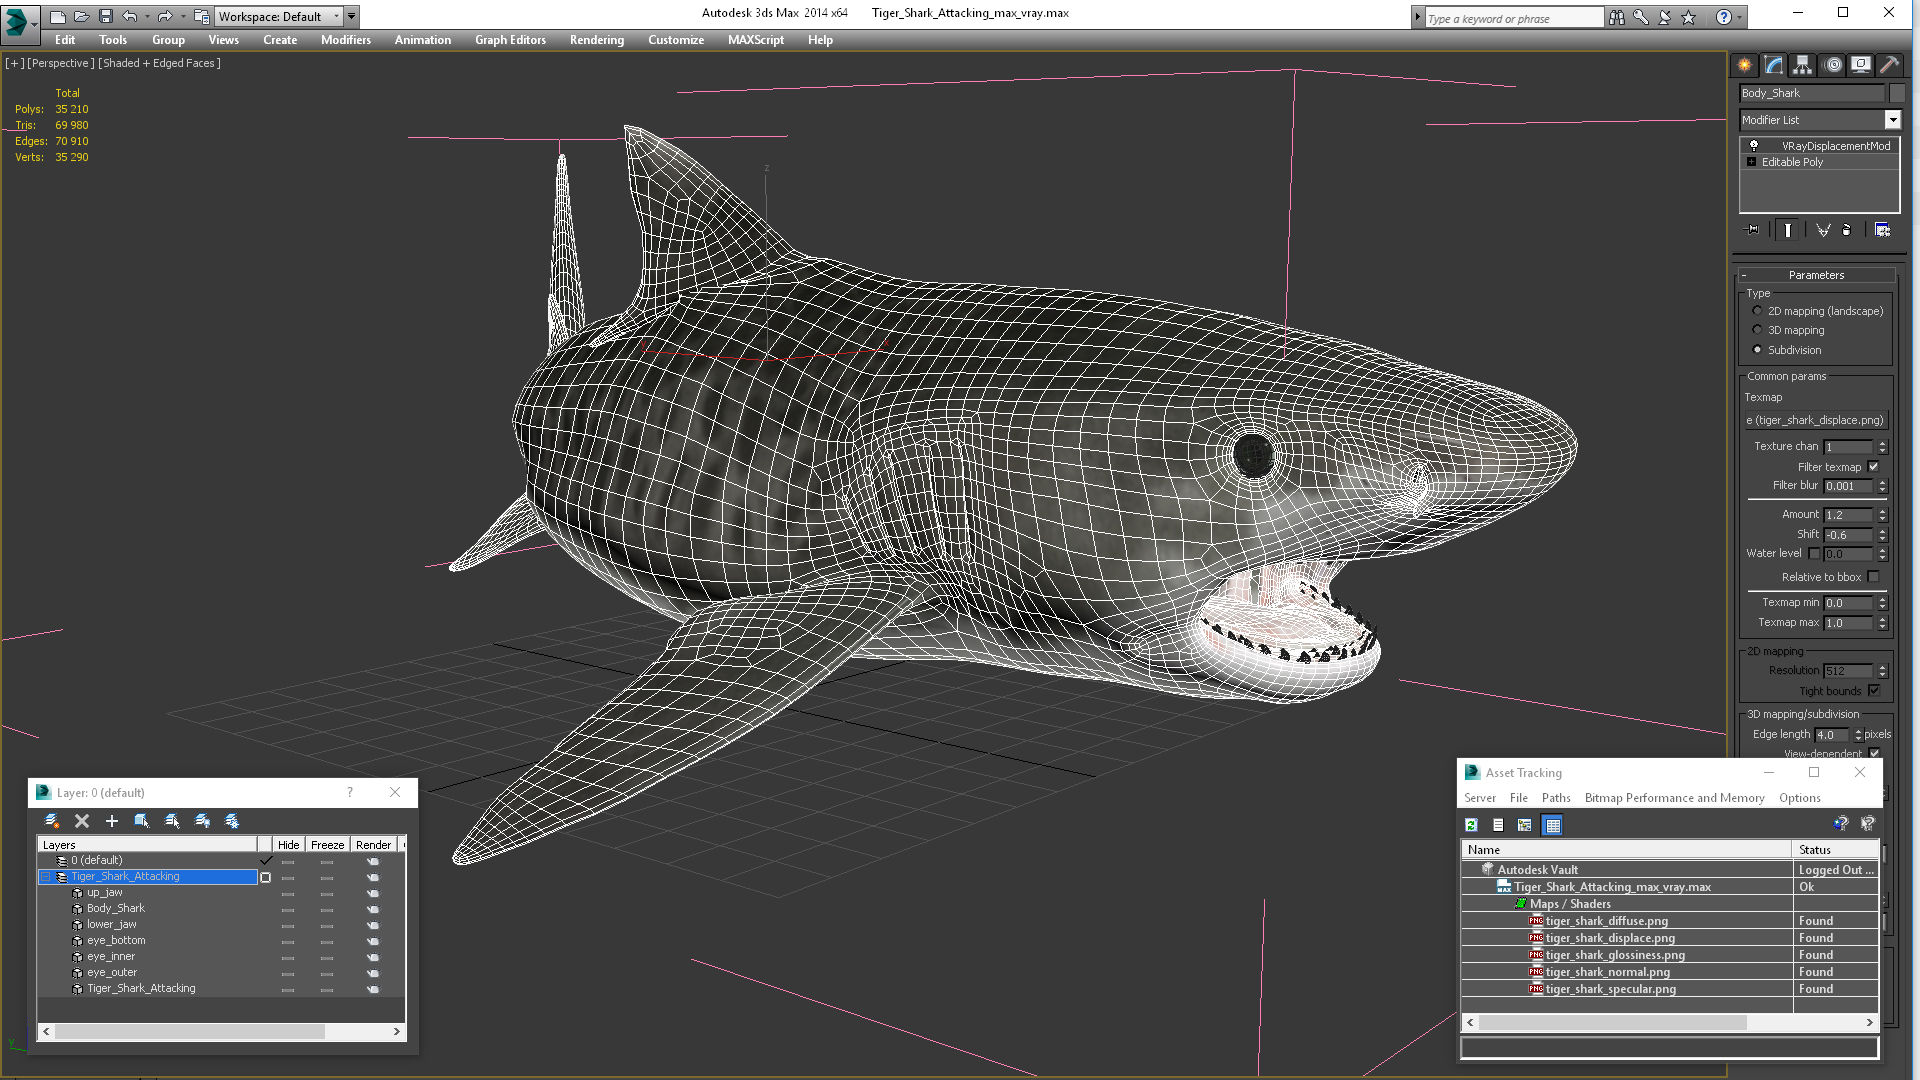Switch Asset Tracking to table view
1920x1080 pixels.
pyautogui.click(x=1552, y=825)
